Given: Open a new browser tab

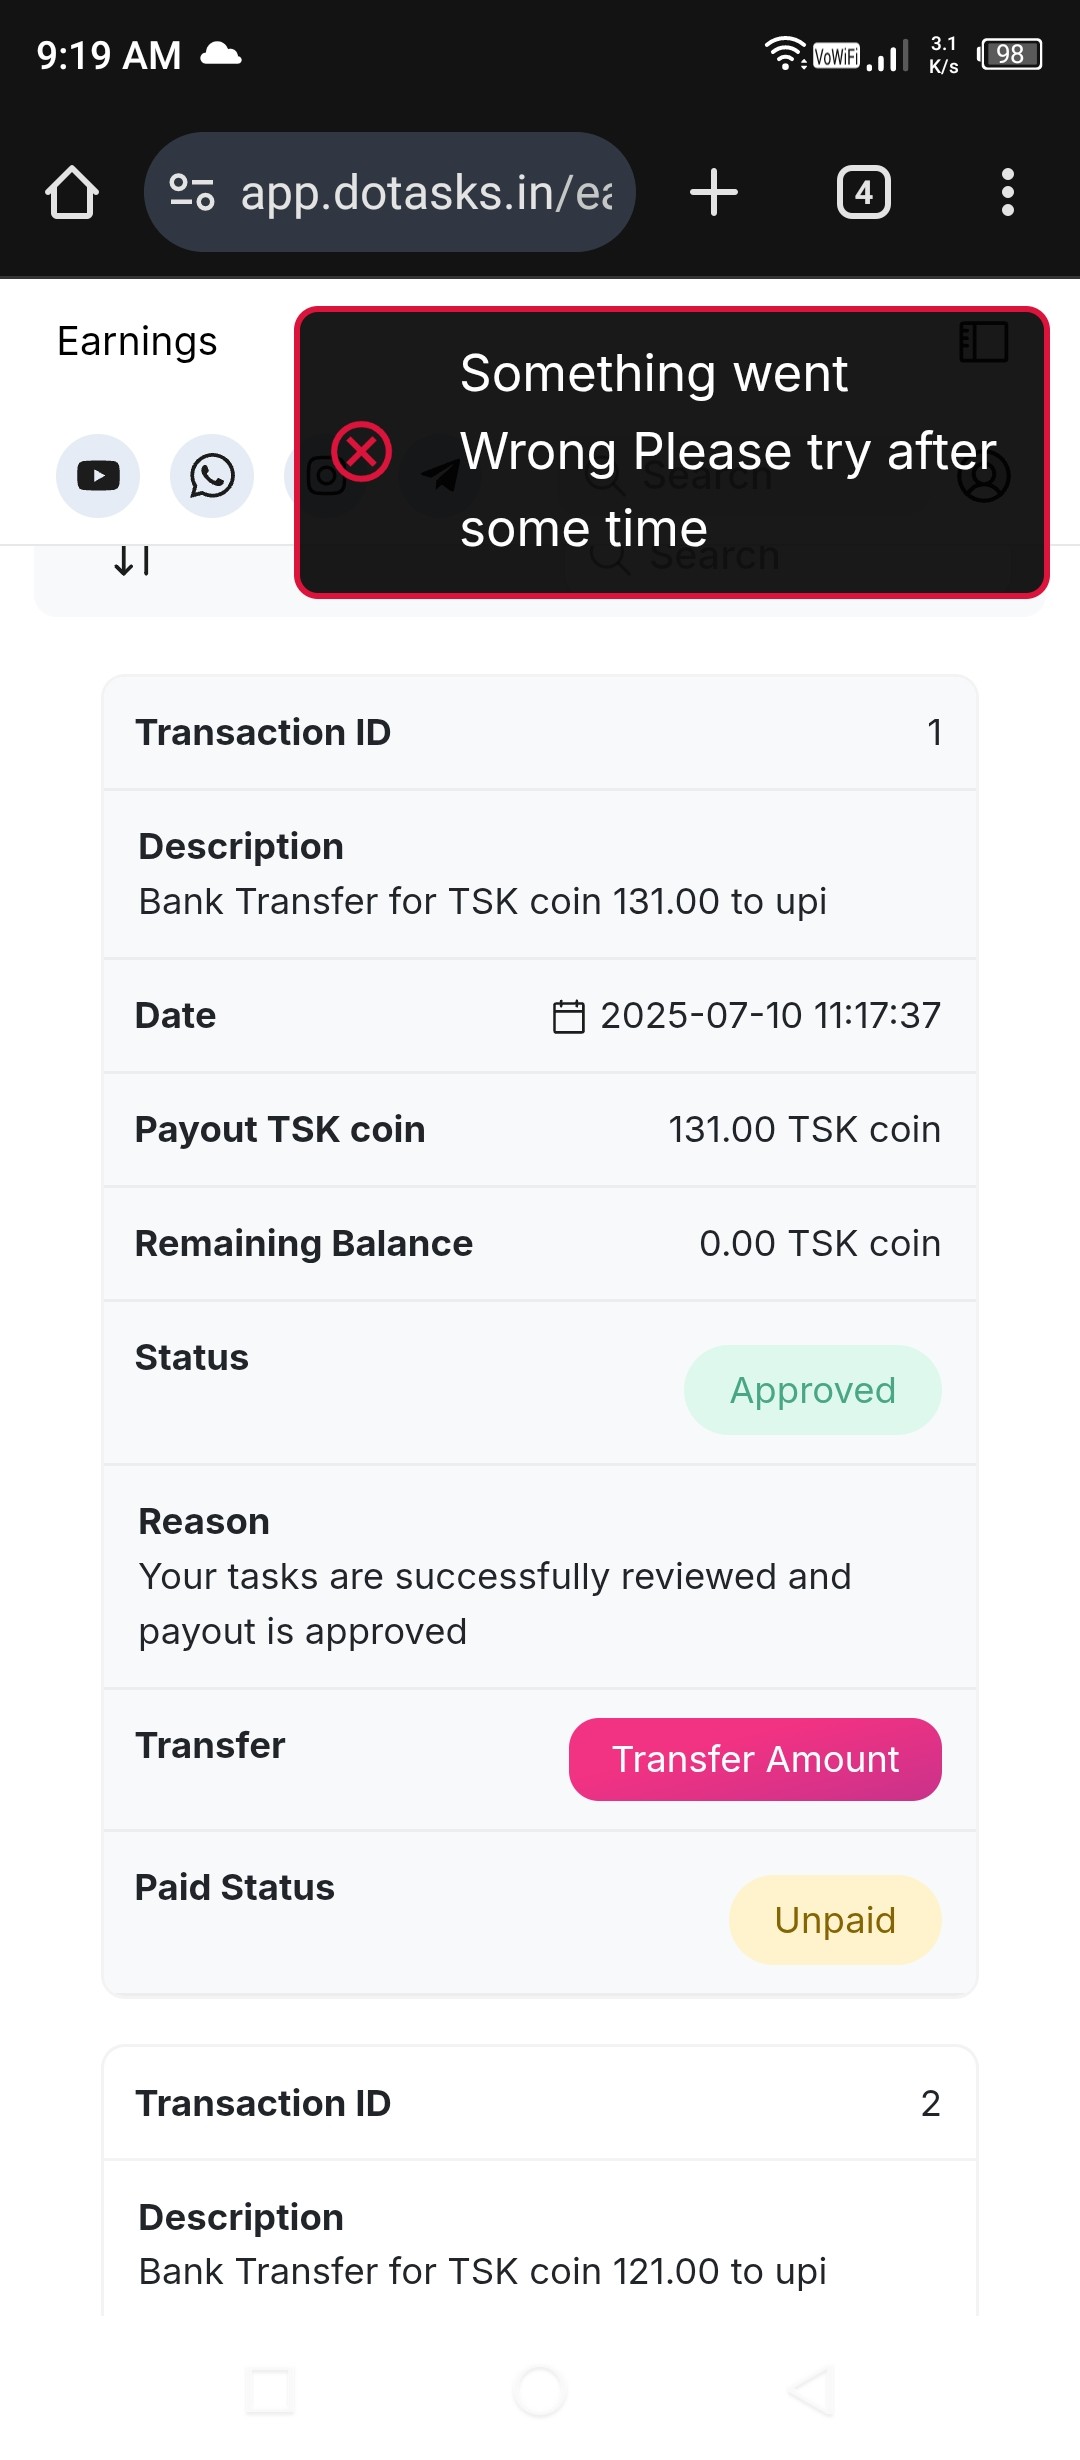Looking at the screenshot, I should coord(714,192).
